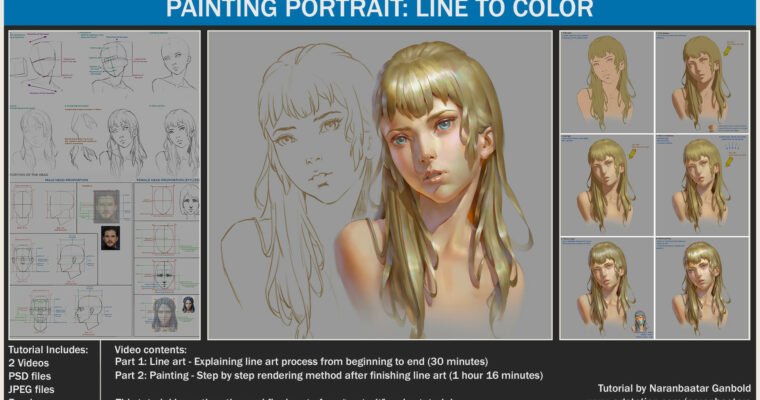Open the middle-left painting step thumbnail

click(x=606, y=185)
